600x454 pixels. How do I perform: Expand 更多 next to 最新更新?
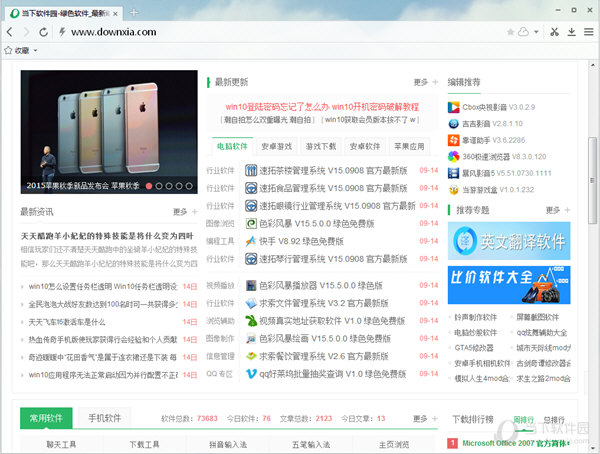(426, 82)
